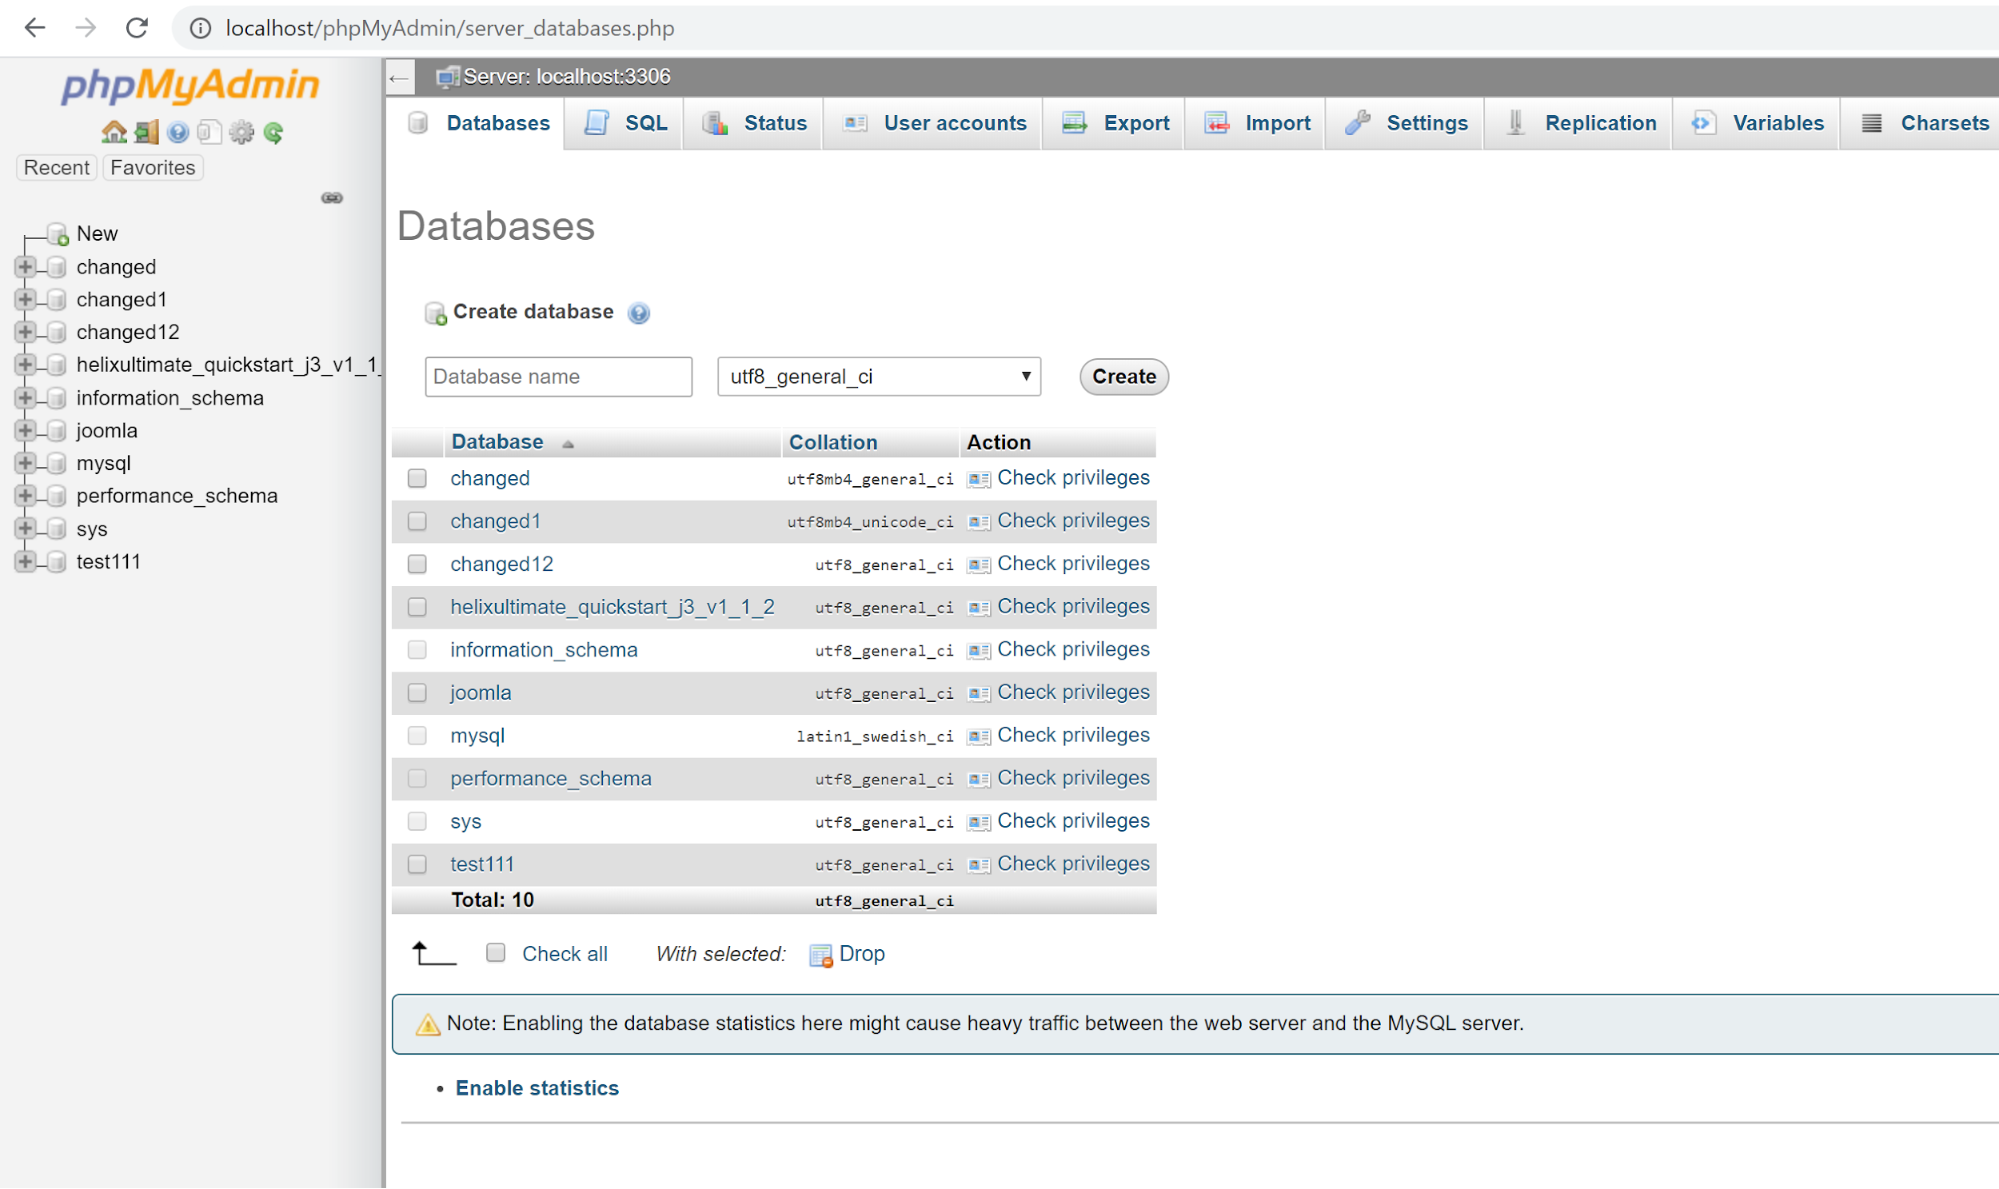Screen dimensions: 1999x1189
Task: Expand the changed12 database tree node
Action: pyautogui.click(x=25, y=332)
